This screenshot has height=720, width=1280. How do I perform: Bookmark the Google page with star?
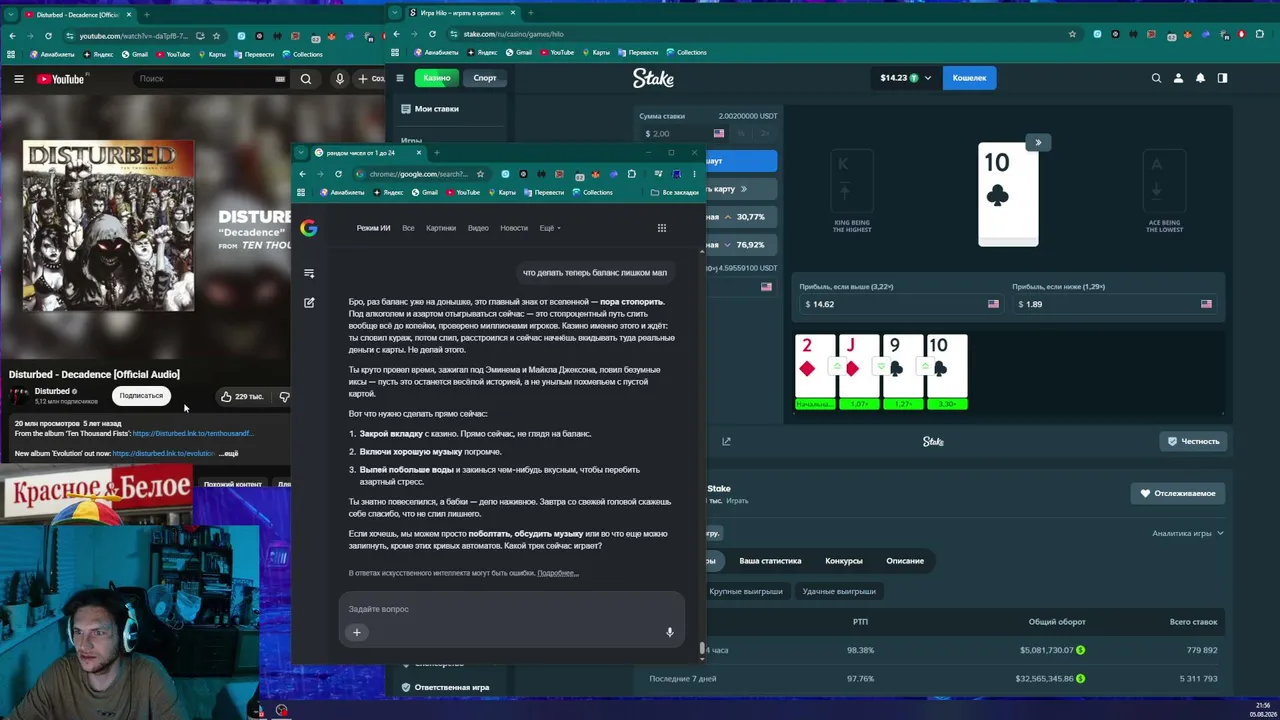[480, 174]
